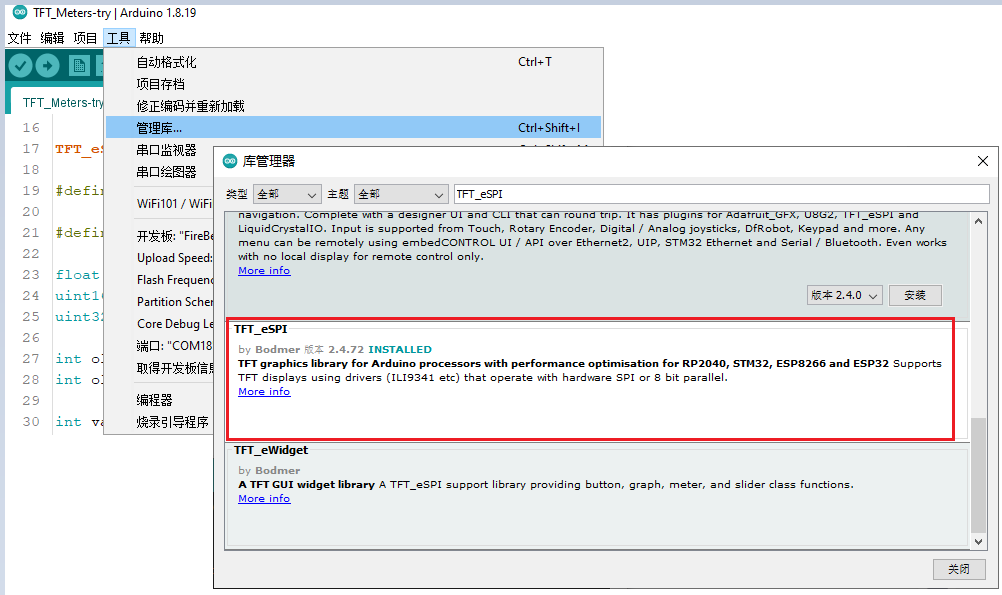This screenshot has height=595, width=1002.
Task: Click the library list scrollbar up arrow
Action: tap(978, 221)
